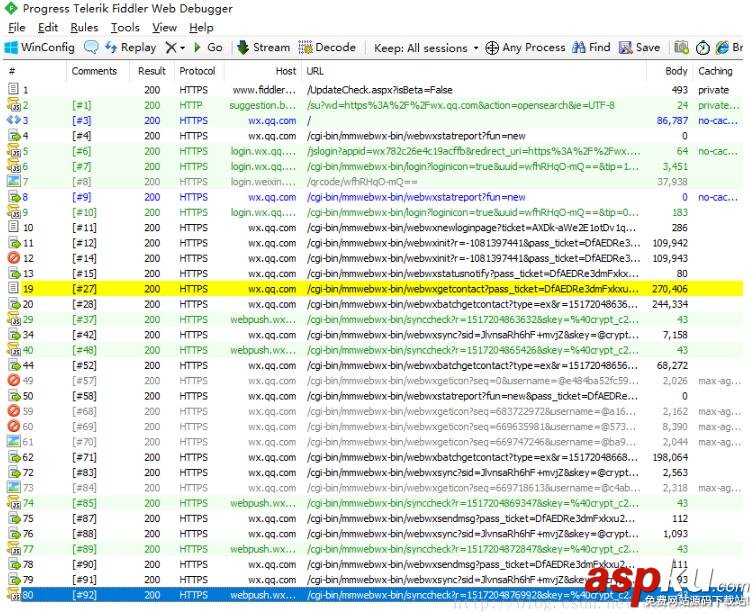Click the Remove X icon

pos(170,47)
